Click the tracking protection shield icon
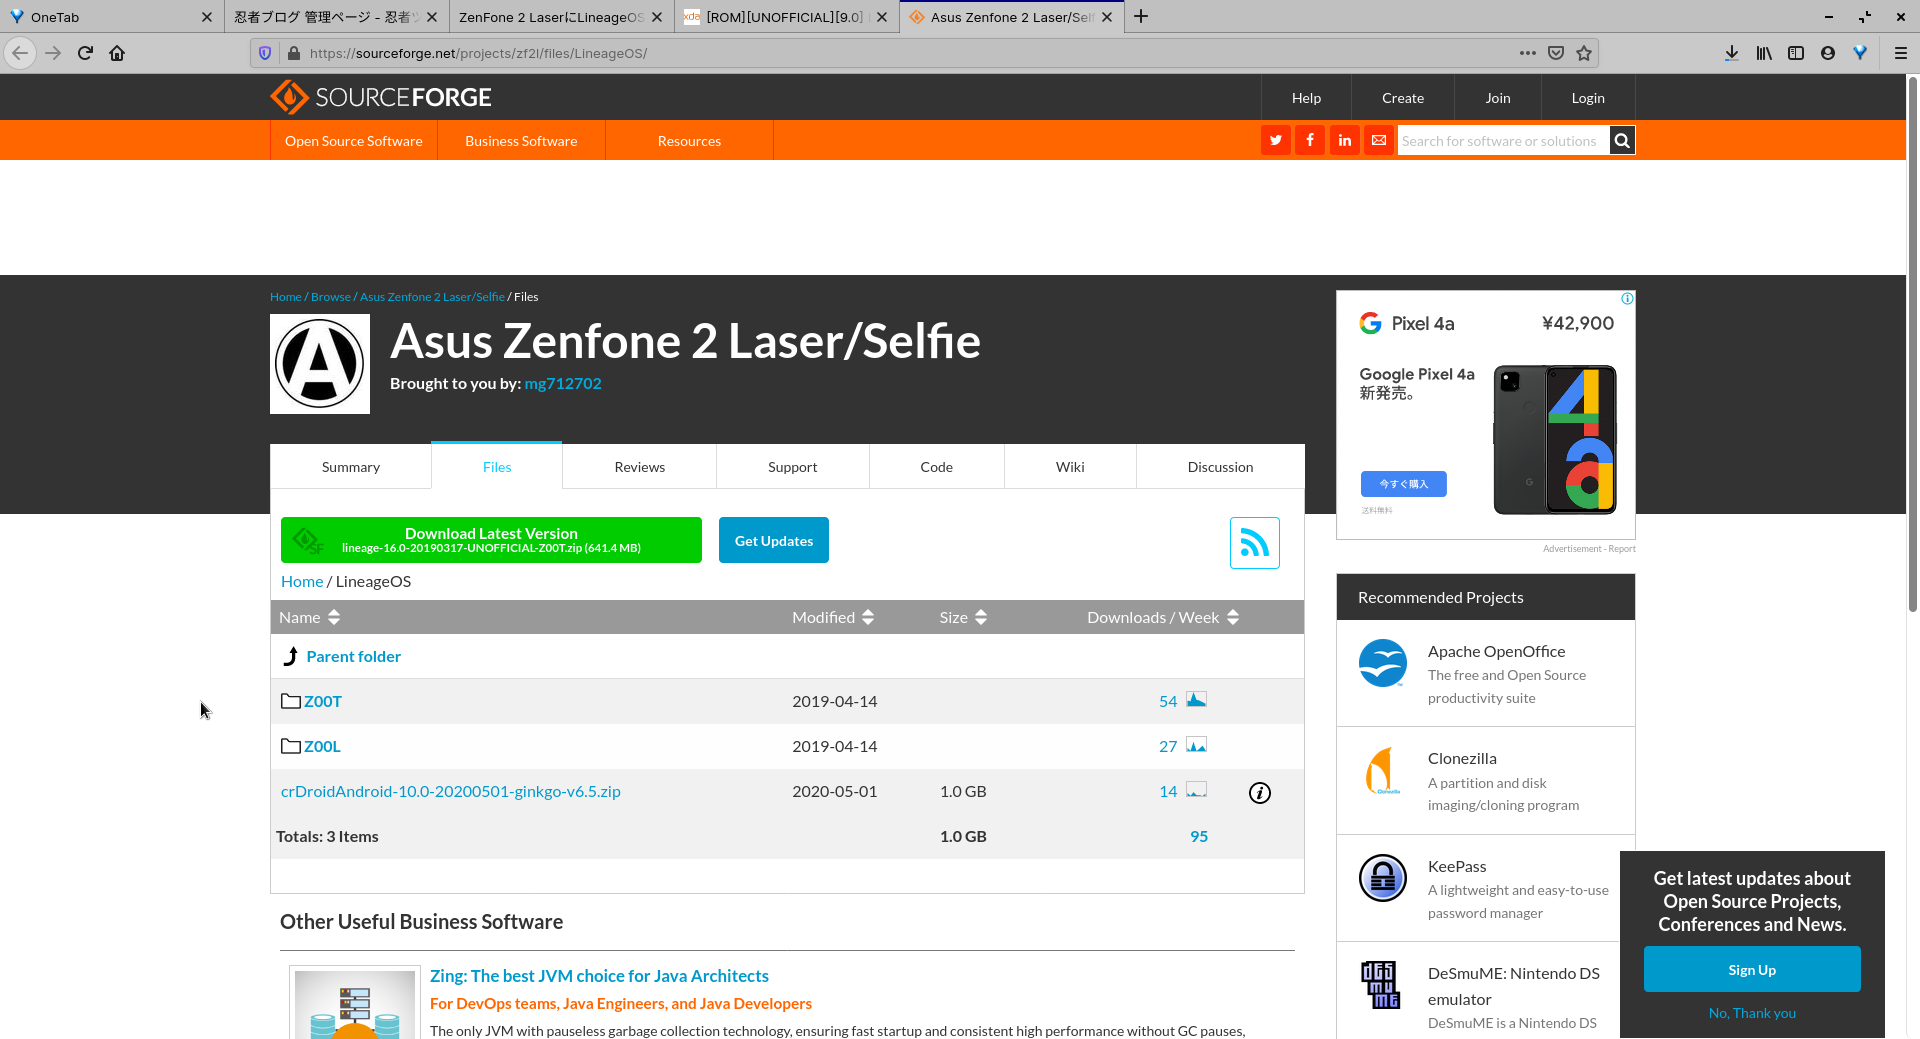The image size is (1920, 1039). [265, 53]
